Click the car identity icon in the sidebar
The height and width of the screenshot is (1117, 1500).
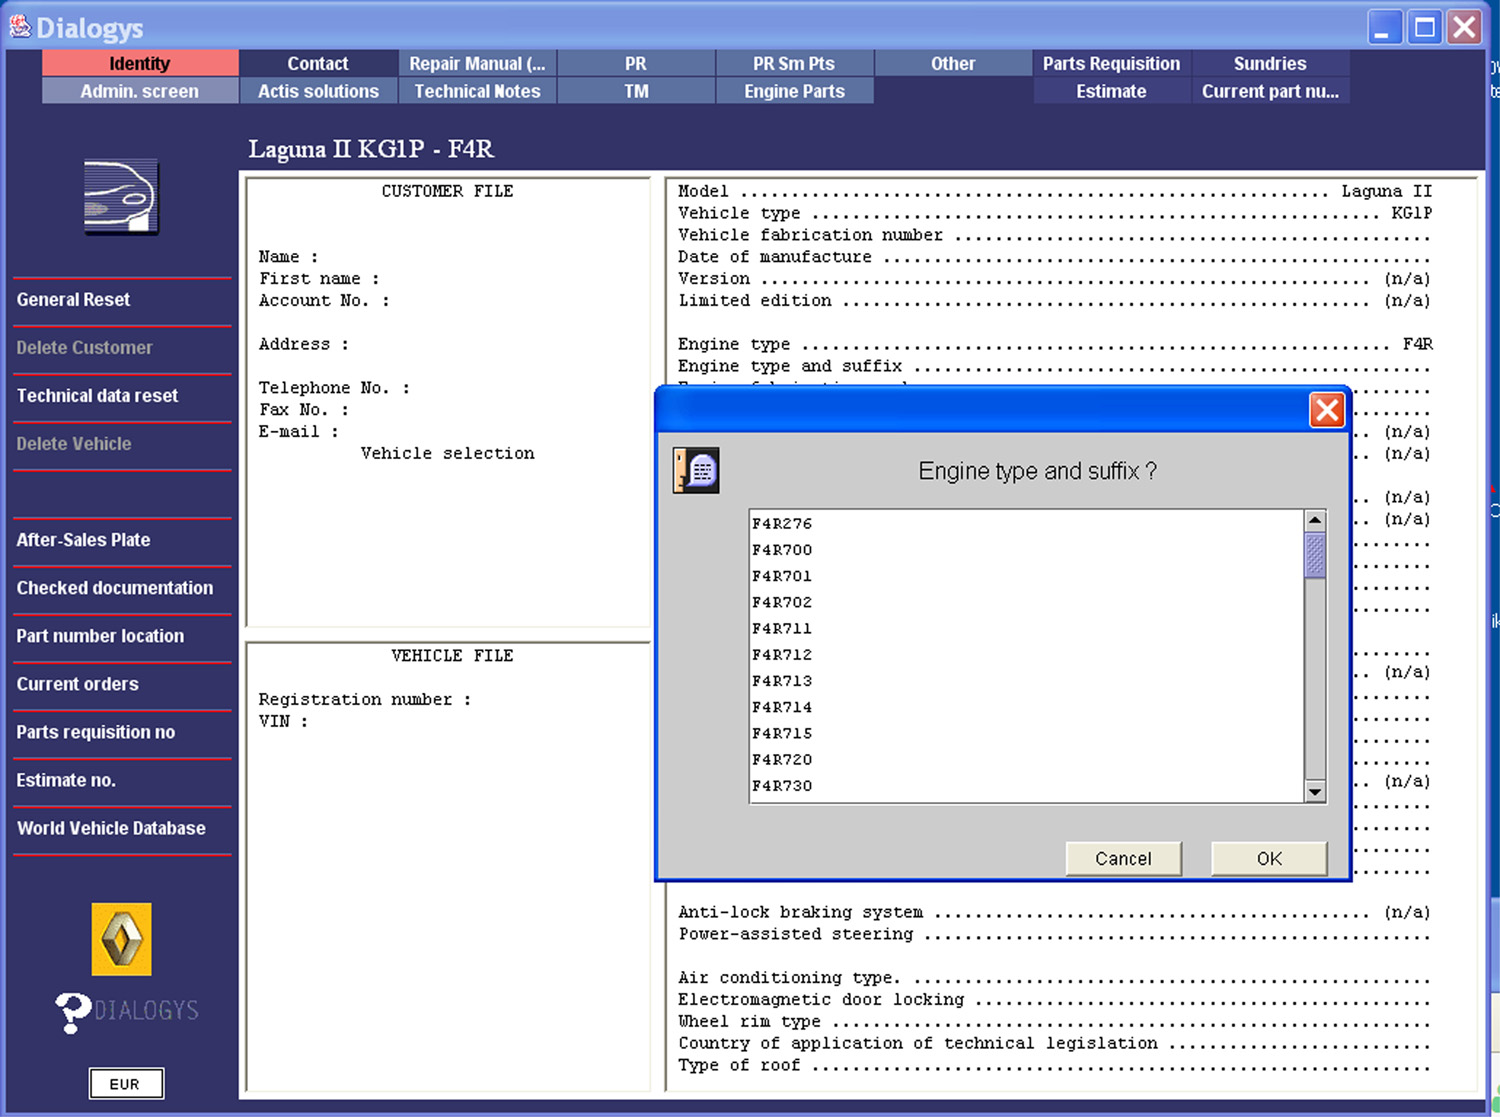[121, 197]
